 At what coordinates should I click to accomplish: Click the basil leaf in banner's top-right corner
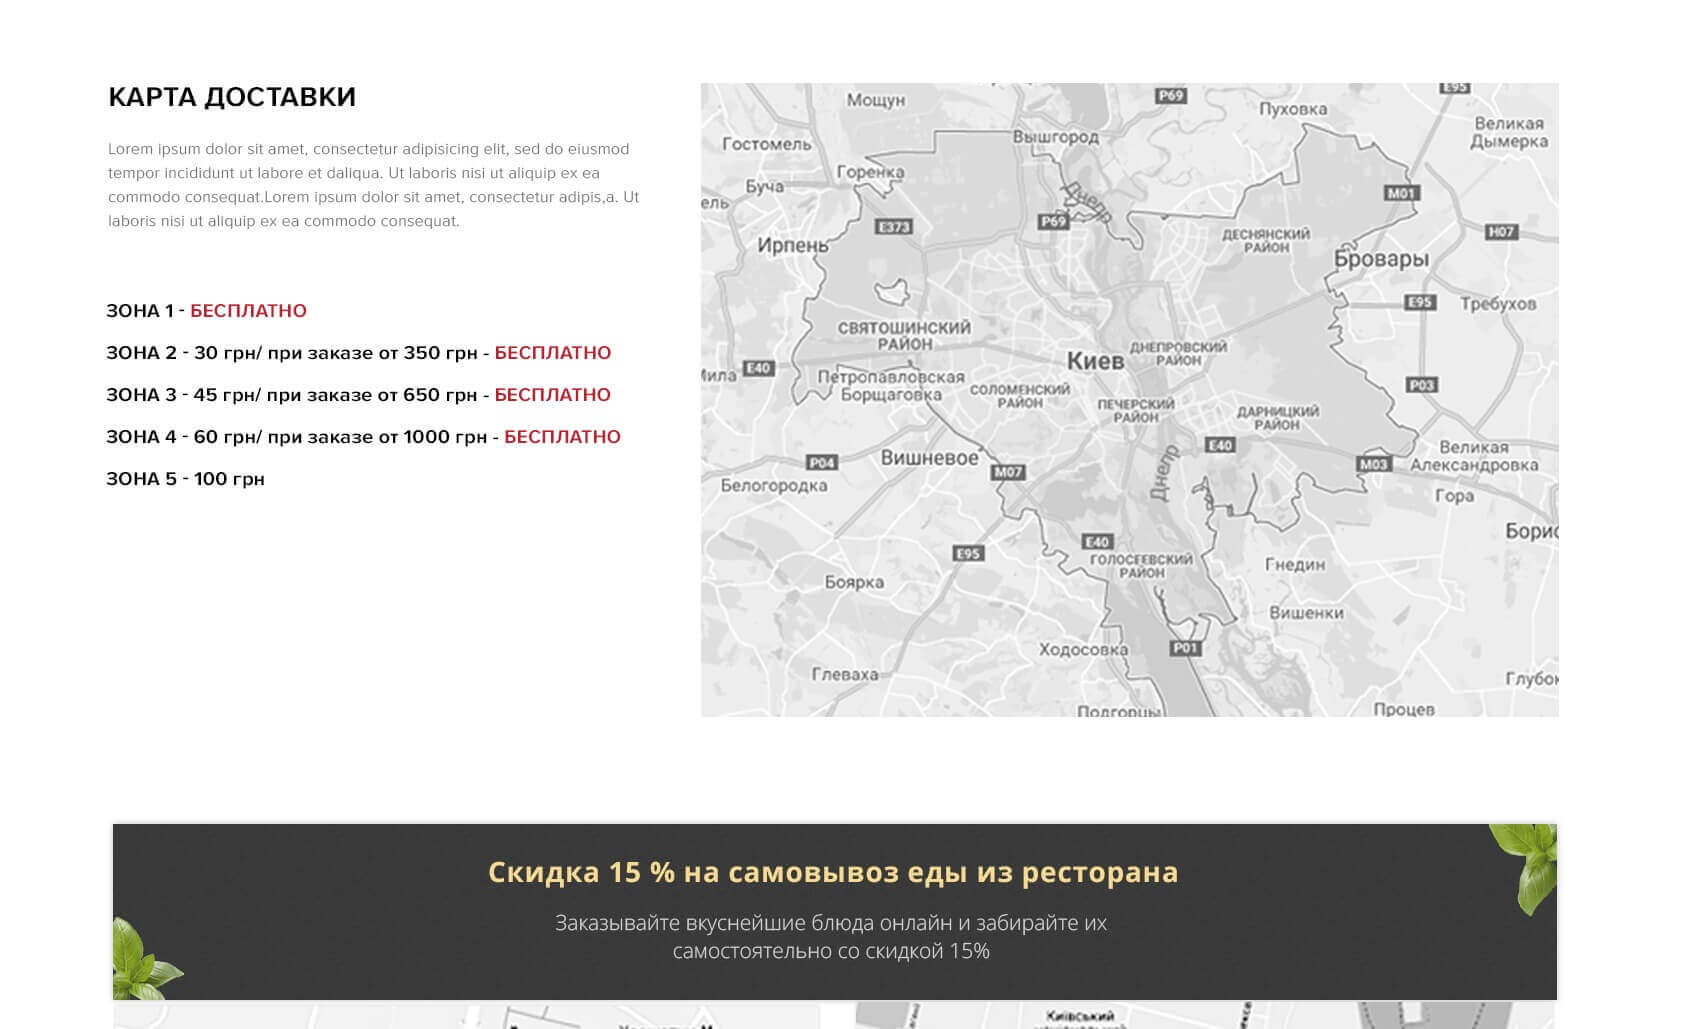pyautogui.click(x=1525, y=869)
